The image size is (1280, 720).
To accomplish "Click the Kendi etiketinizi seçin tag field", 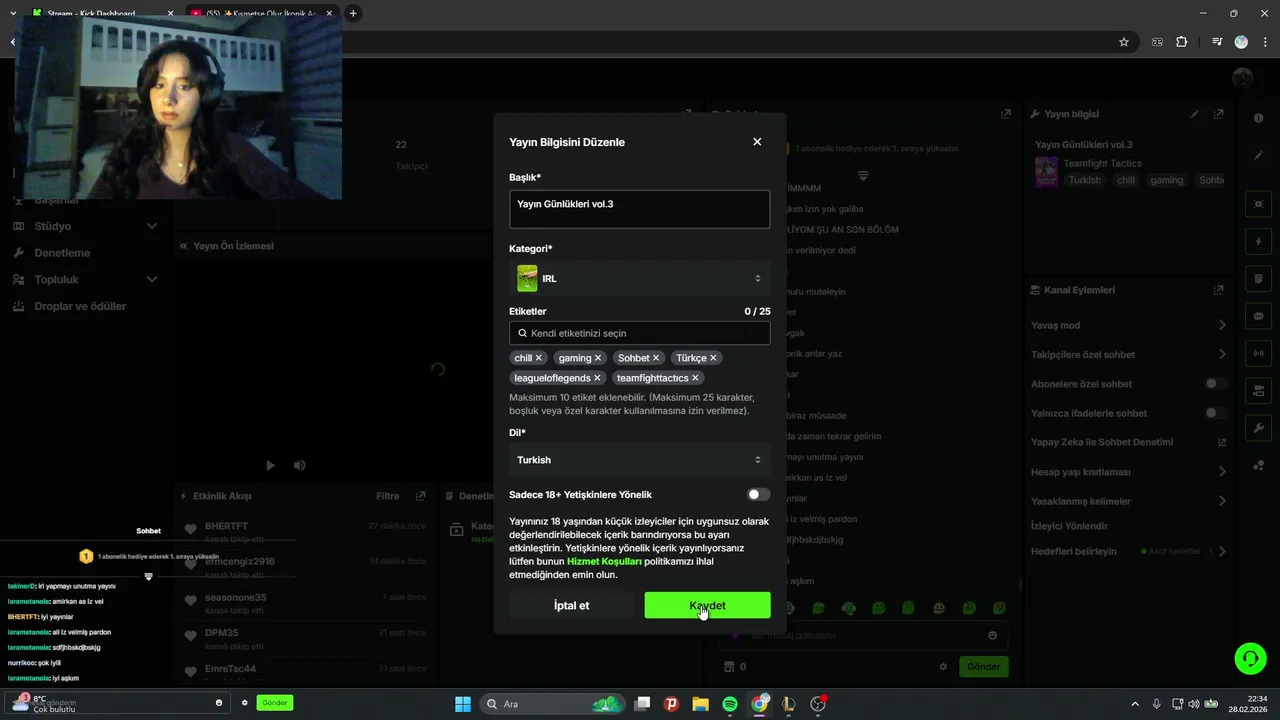I will click(x=640, y=333).
